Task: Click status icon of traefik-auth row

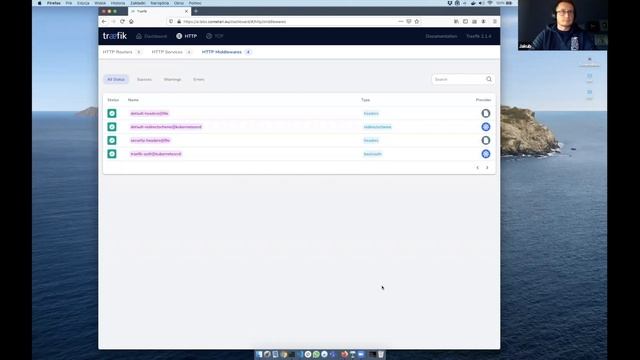Action: [x=112, y=153]
